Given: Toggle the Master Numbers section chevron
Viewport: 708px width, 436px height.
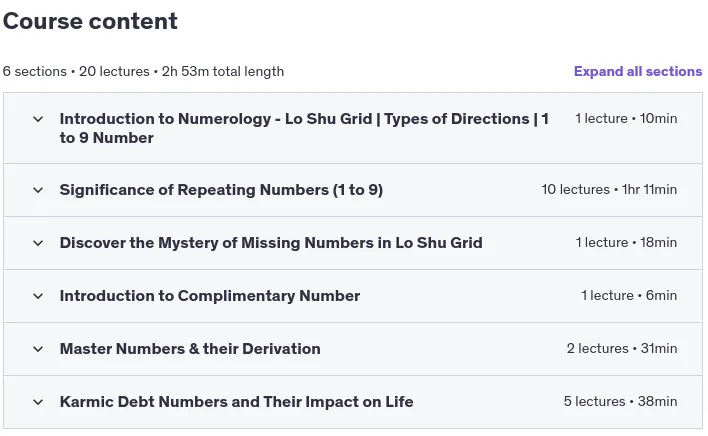Looking at the screenshot, I should pos(38,349).
